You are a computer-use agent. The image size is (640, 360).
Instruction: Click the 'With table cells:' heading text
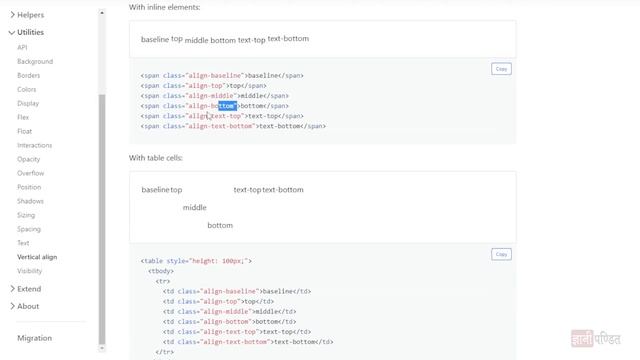point(156,158)
